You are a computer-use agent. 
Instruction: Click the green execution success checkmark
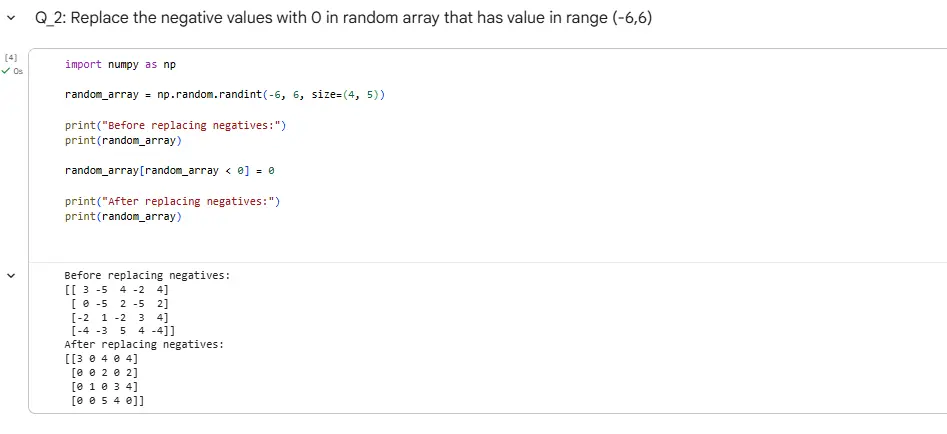click(x=7, y=71)
